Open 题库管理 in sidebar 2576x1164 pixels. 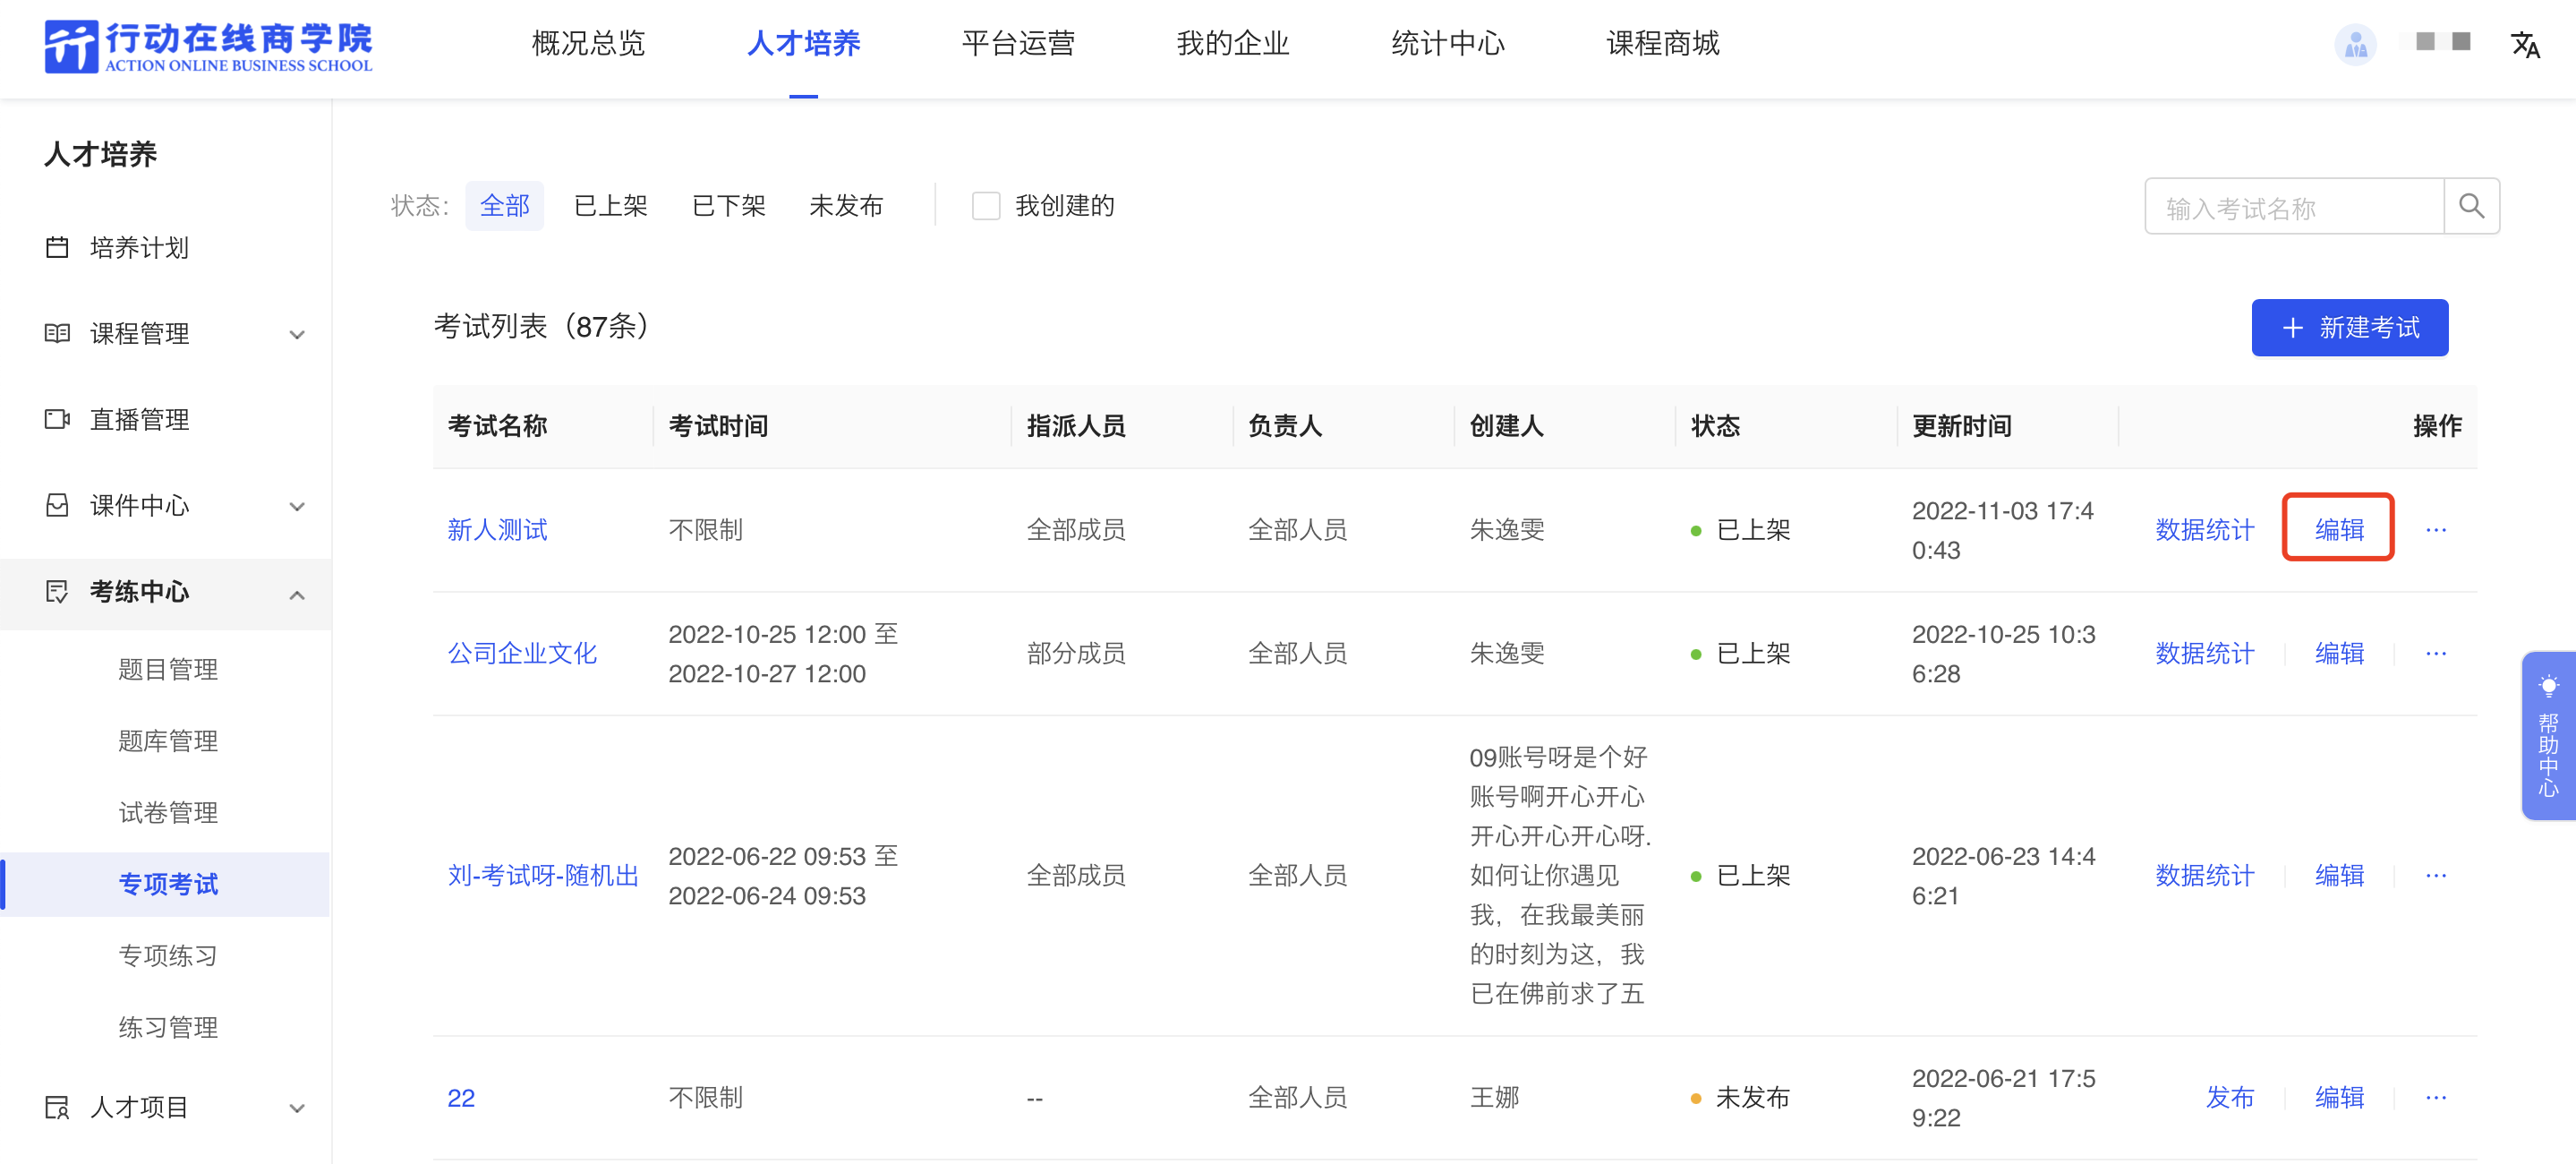click(x=168, y=741)
